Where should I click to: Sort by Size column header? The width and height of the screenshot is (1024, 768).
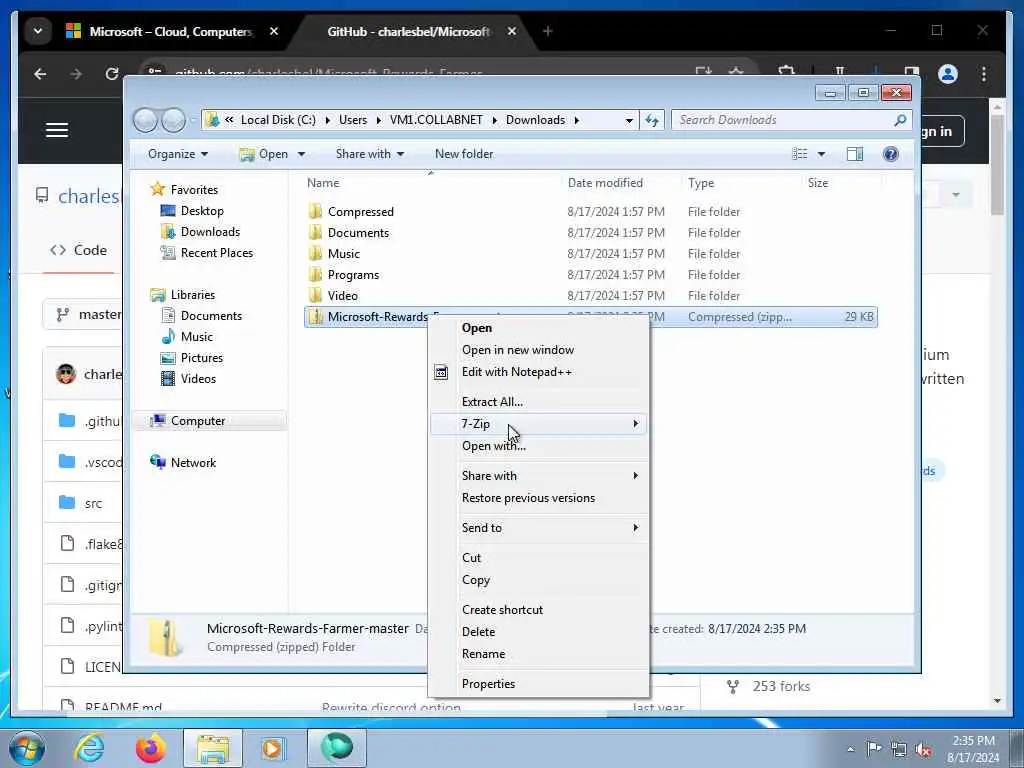[818, 183]
